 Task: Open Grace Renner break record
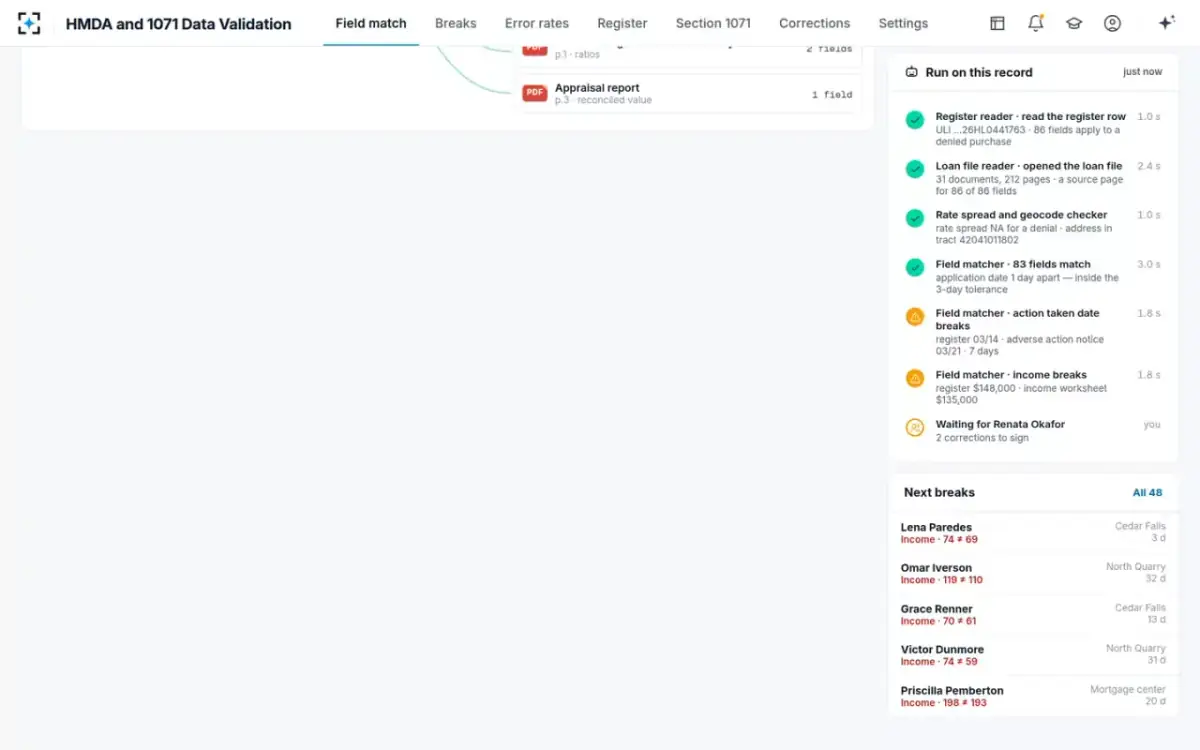[x=1033, y=614]
